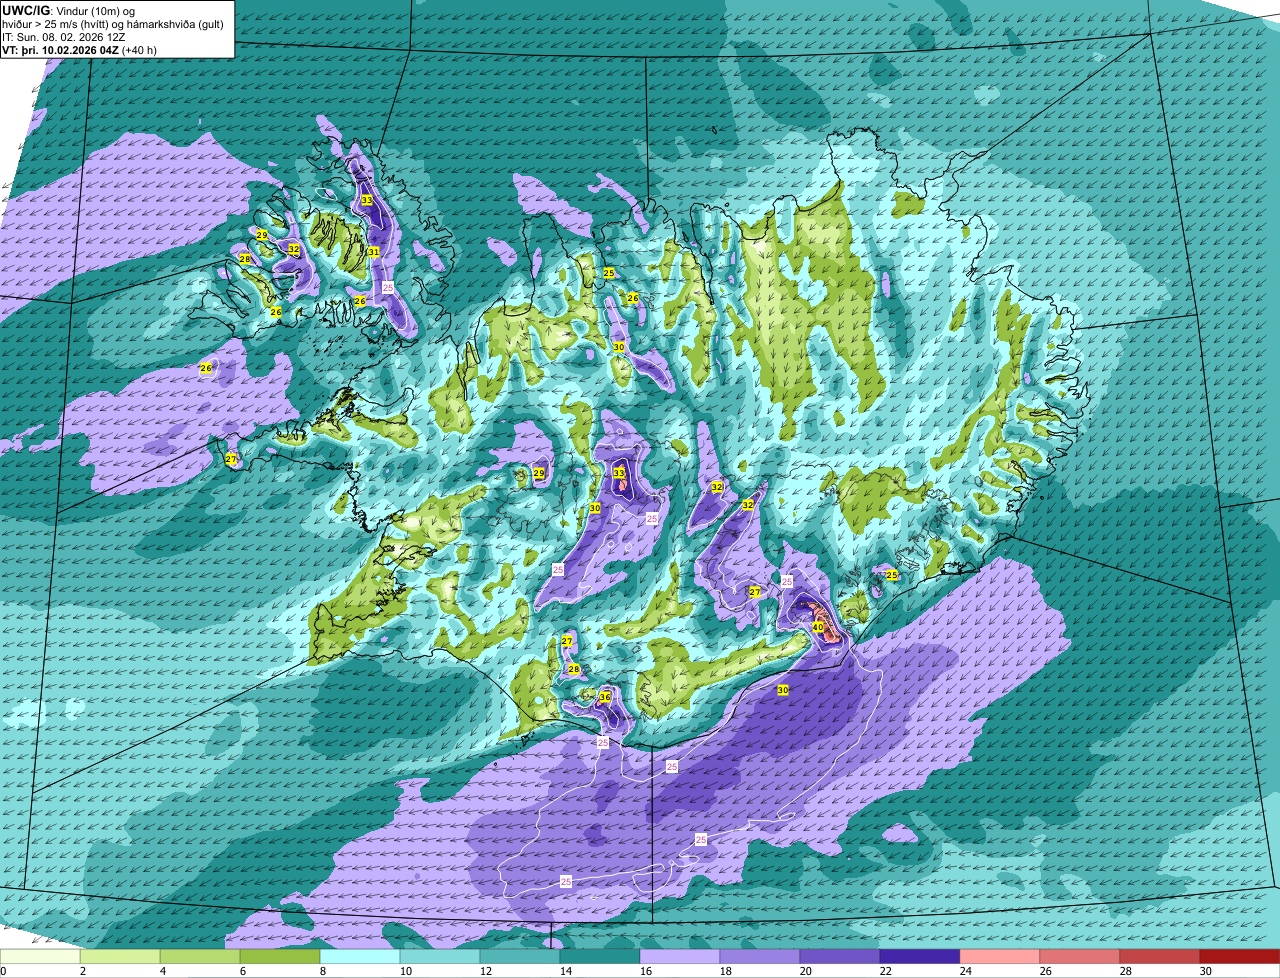The height and width of the screenshot is (978, 1280).
Task: Click the 10–12 m/s light teal legend swatch
Action: pos(440,957)
